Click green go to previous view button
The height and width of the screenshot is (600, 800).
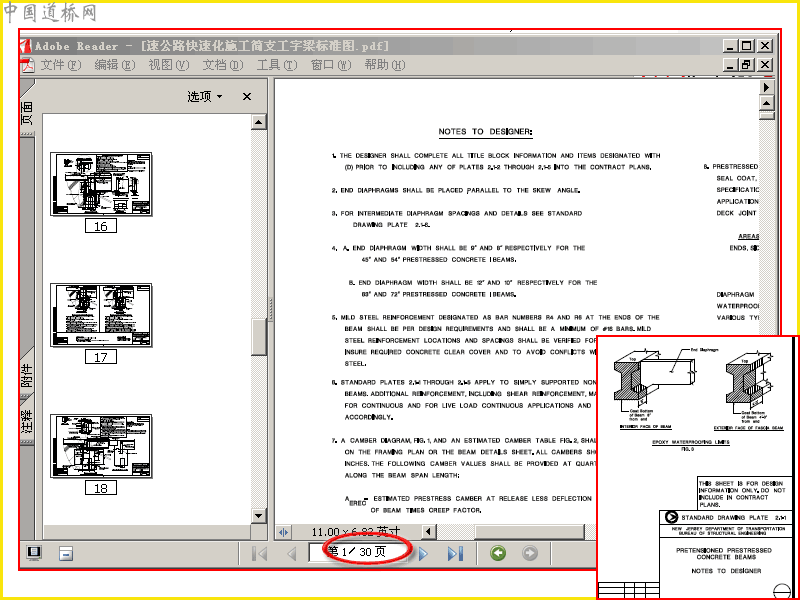tap(498, 553)
